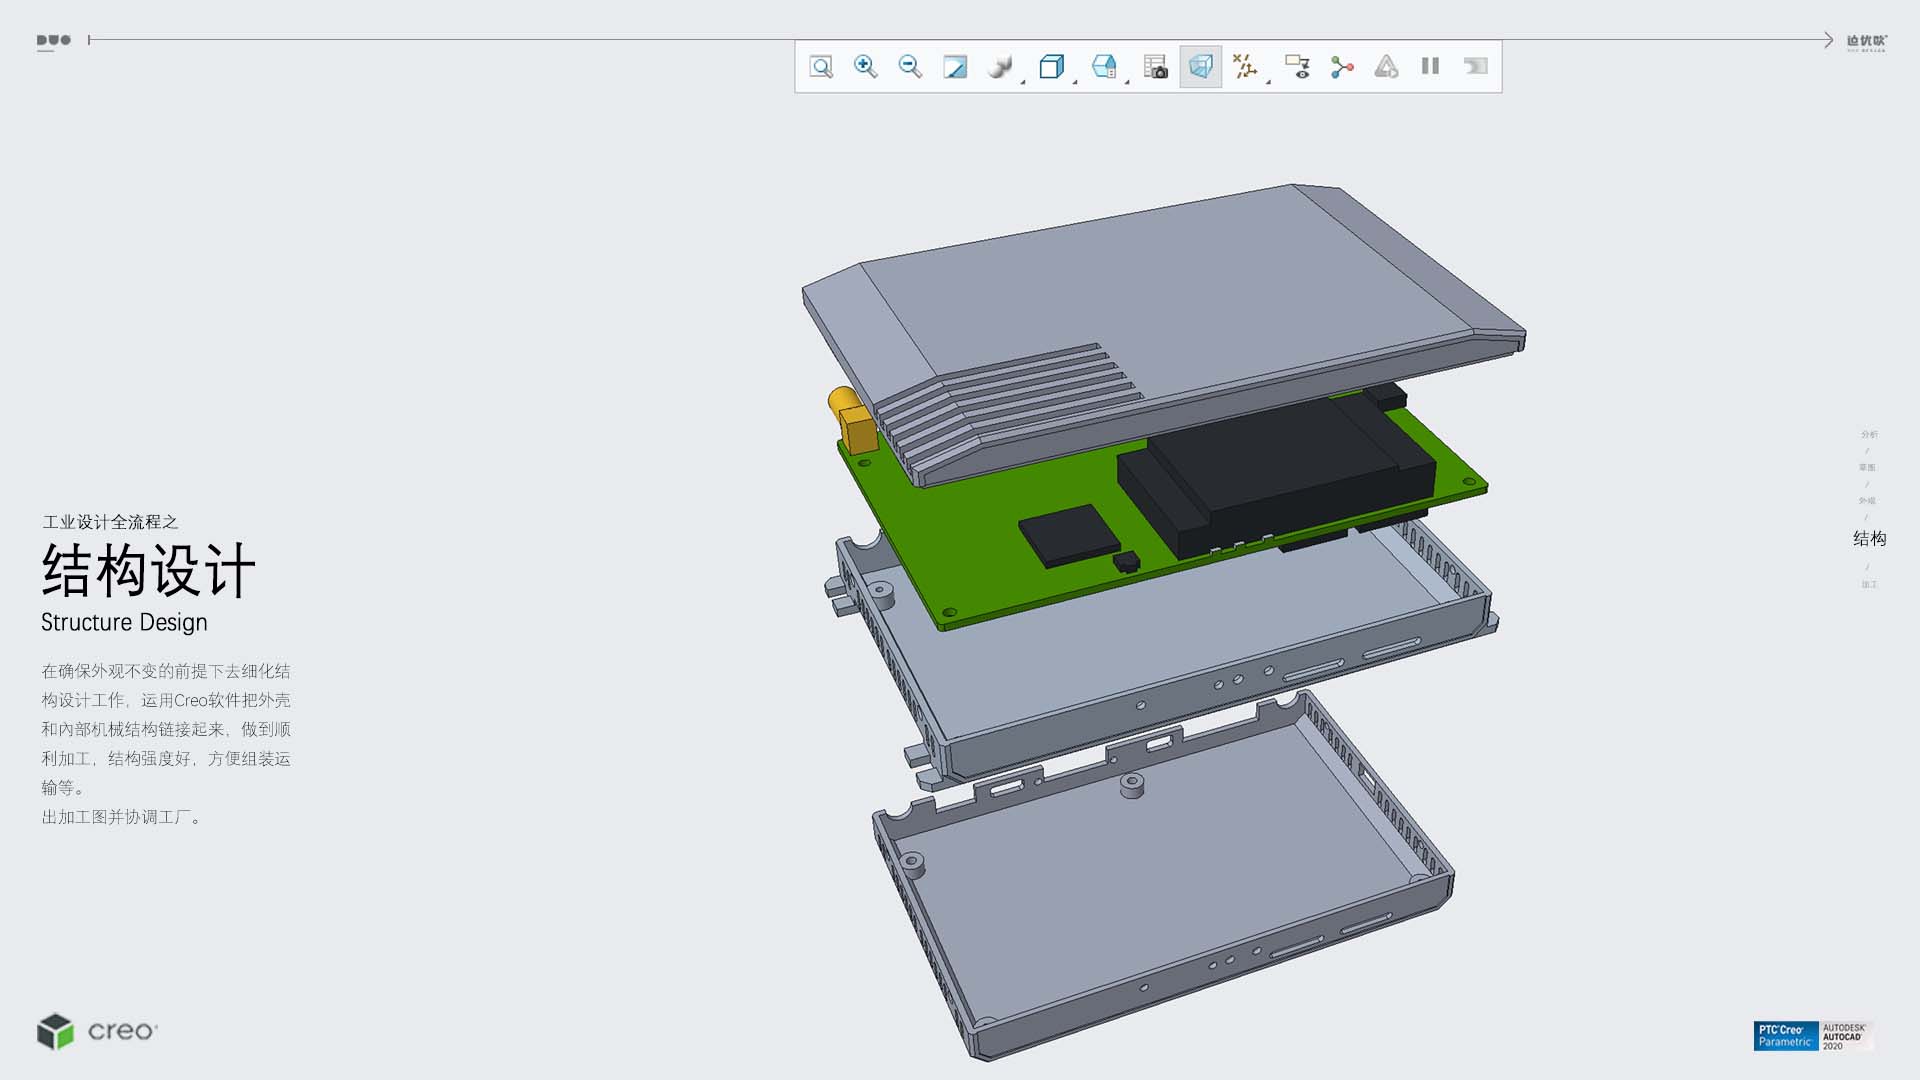Click the Display Style cube icon
The height and width of the screenshot is (1080, 1920).
click(x=1050, y=67)
